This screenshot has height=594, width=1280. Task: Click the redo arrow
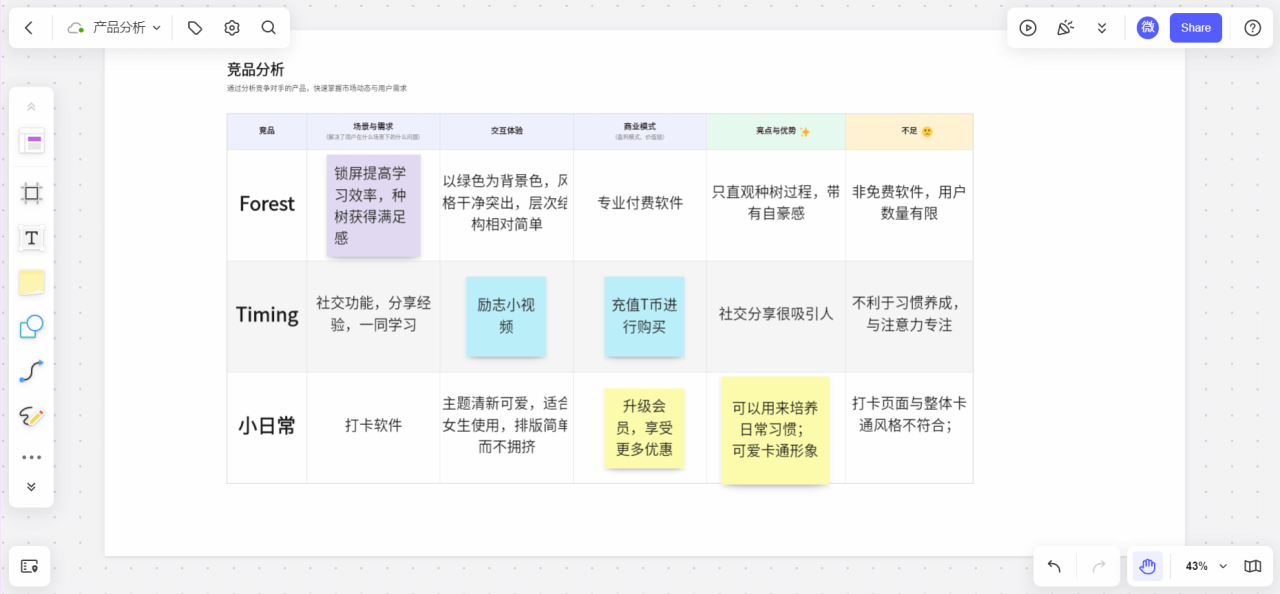point(1099,566)
